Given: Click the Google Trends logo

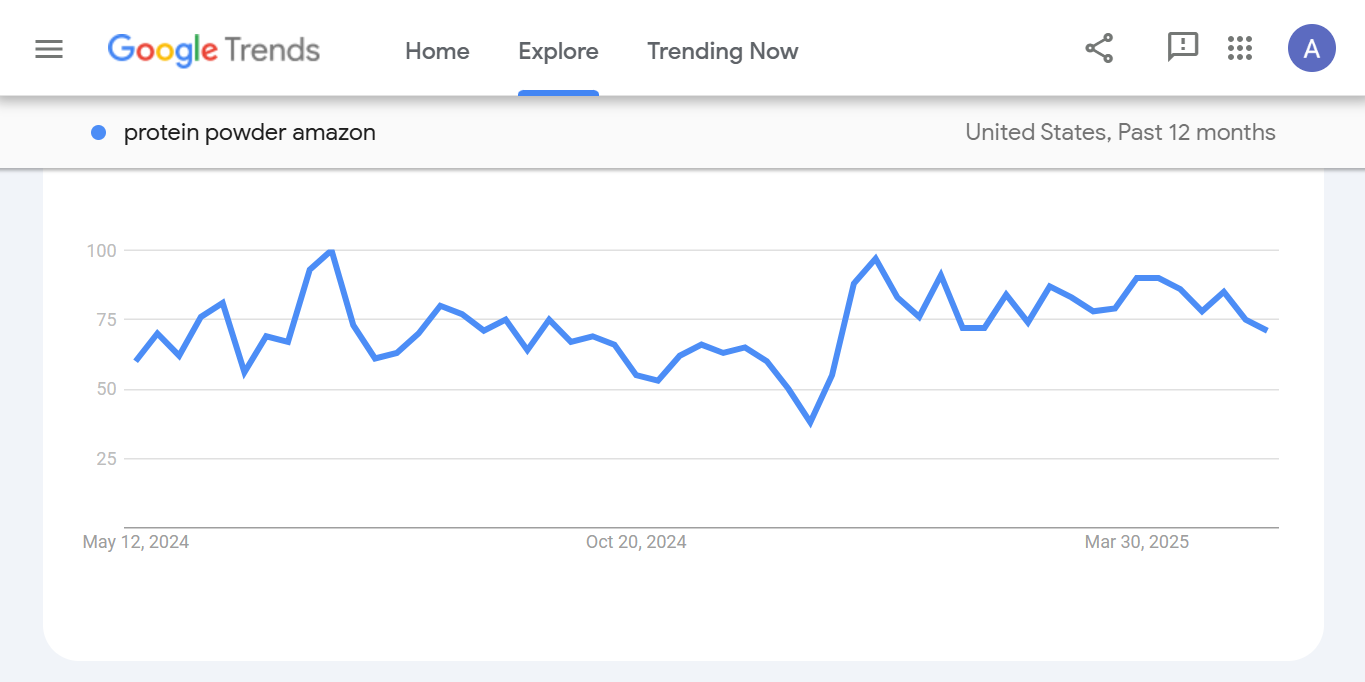Looking at the screenshot, I should coord(214,49).
